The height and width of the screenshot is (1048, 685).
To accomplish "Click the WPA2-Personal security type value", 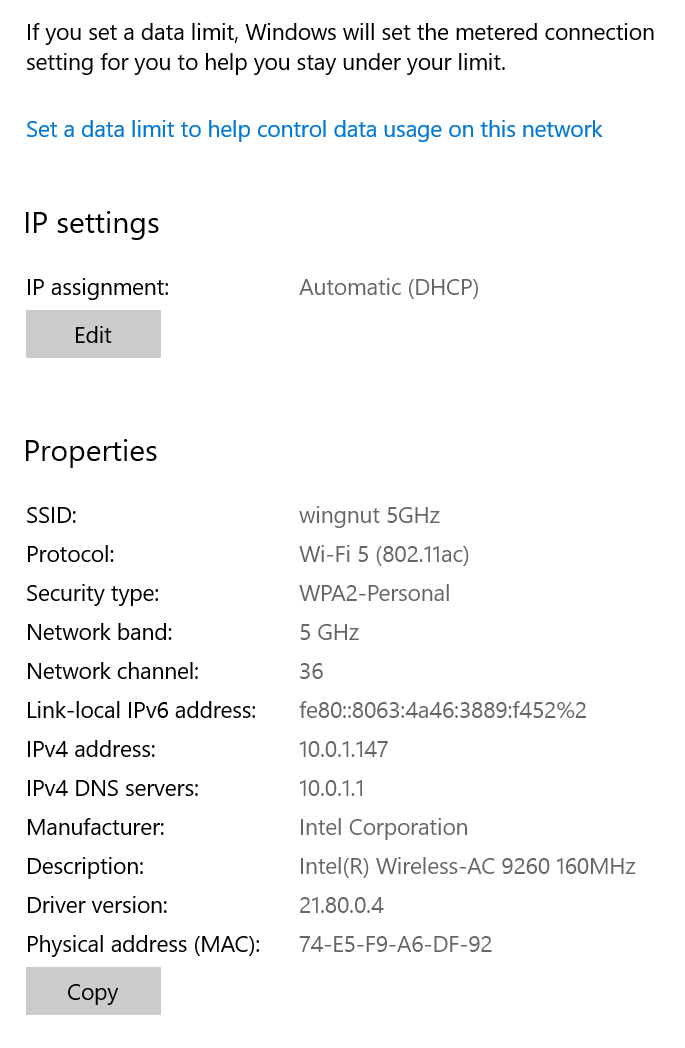I will point(374,594).
